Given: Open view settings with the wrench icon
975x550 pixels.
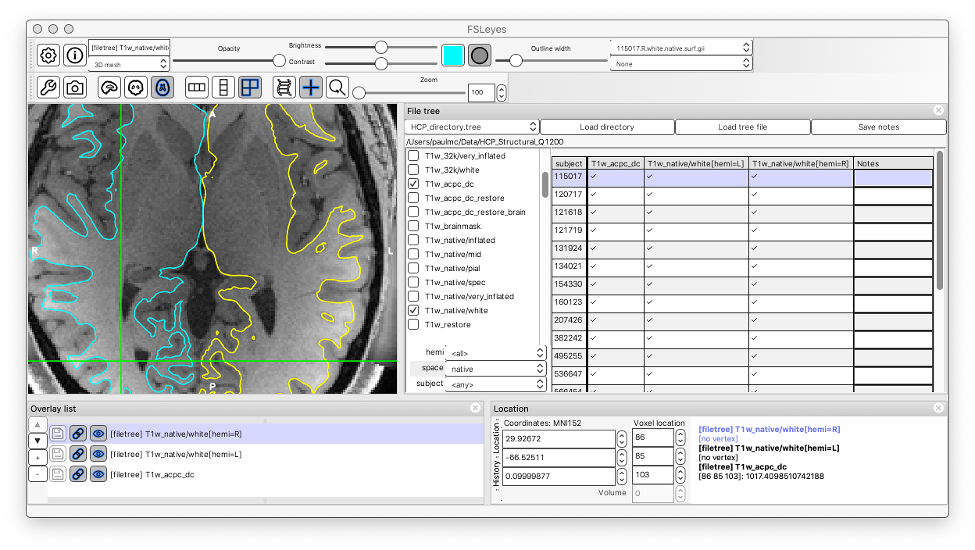Looking at the screenshot, I should point(48,88).
